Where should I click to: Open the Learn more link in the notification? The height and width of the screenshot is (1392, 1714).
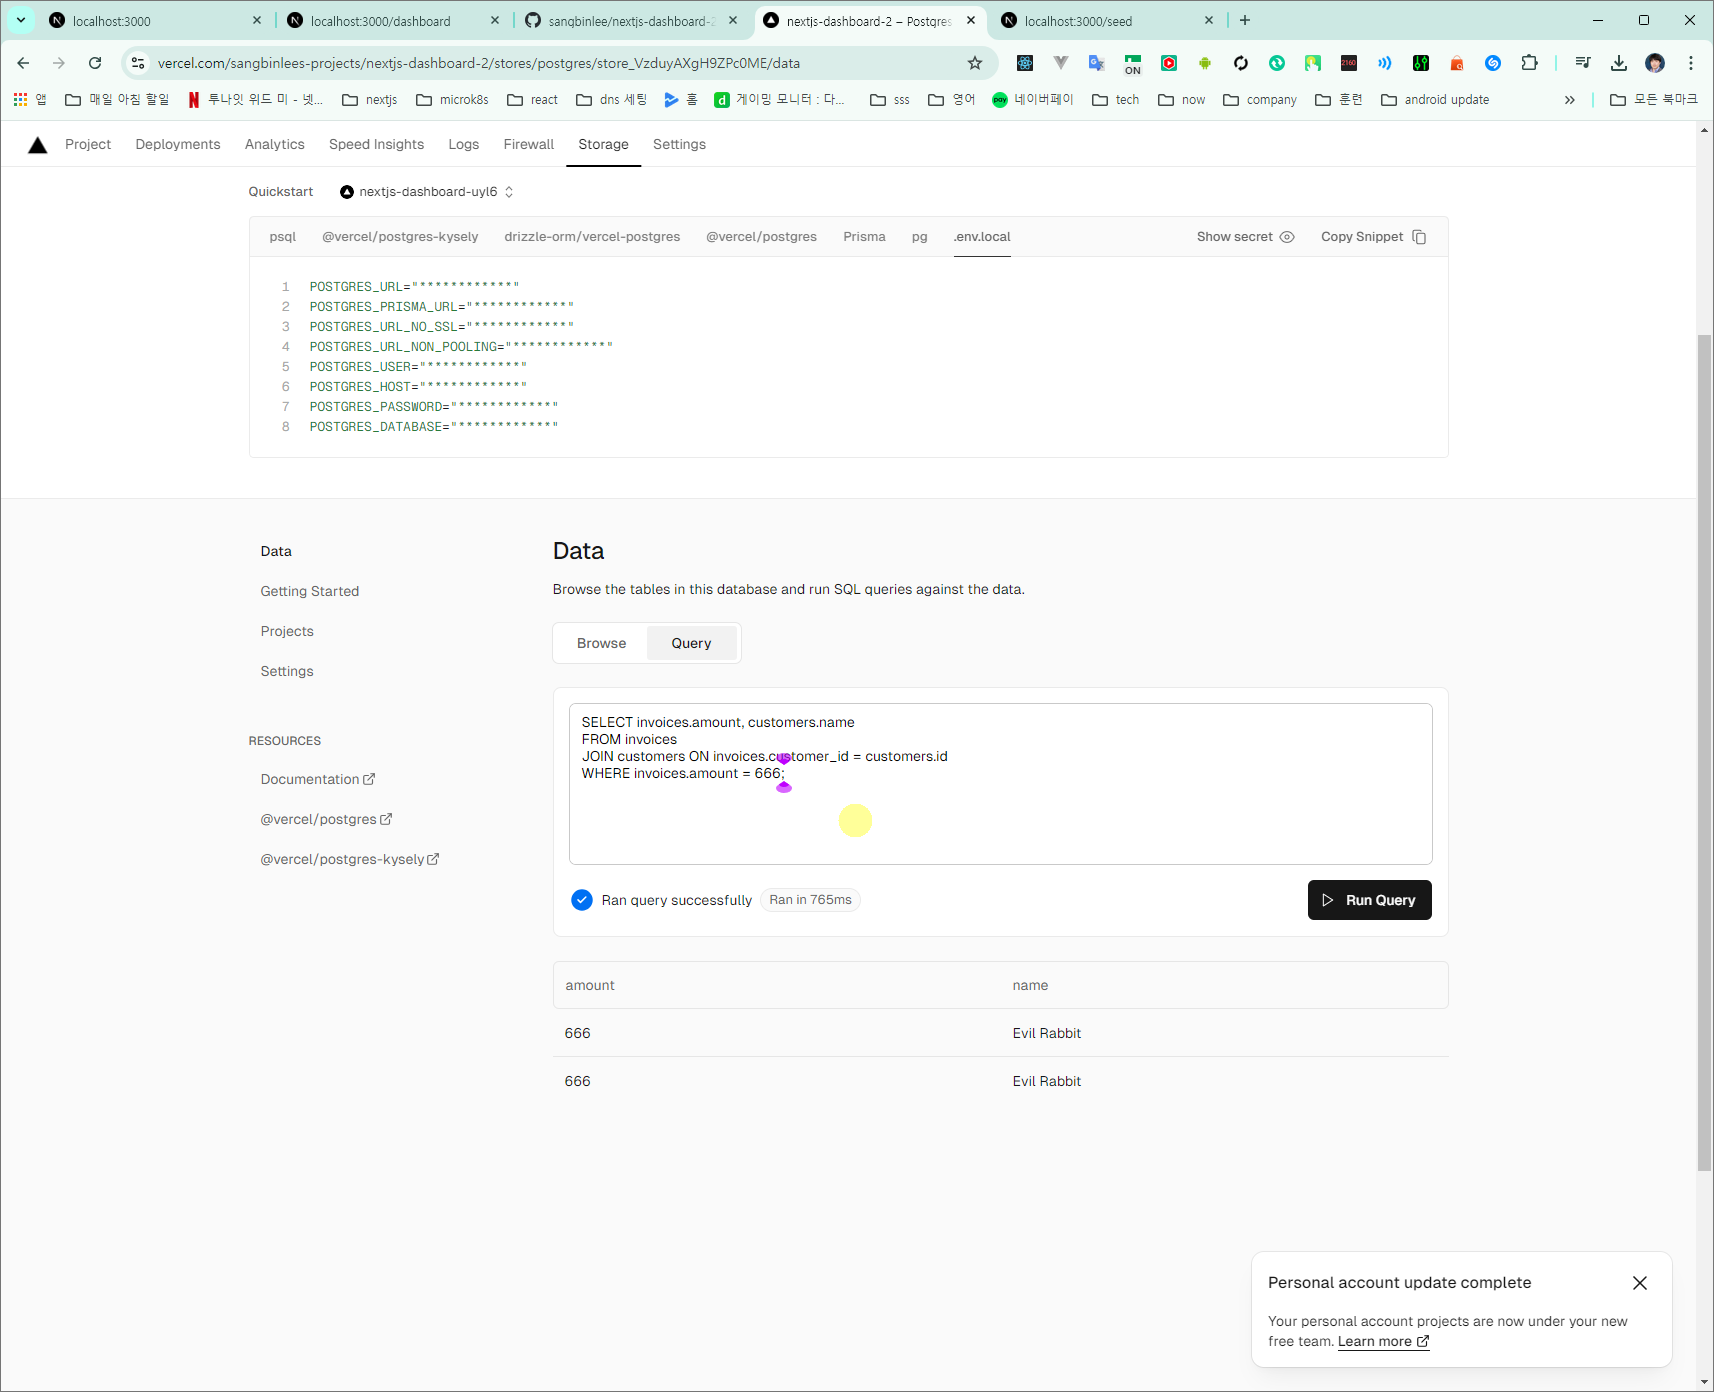[x=1383, y=1342]
